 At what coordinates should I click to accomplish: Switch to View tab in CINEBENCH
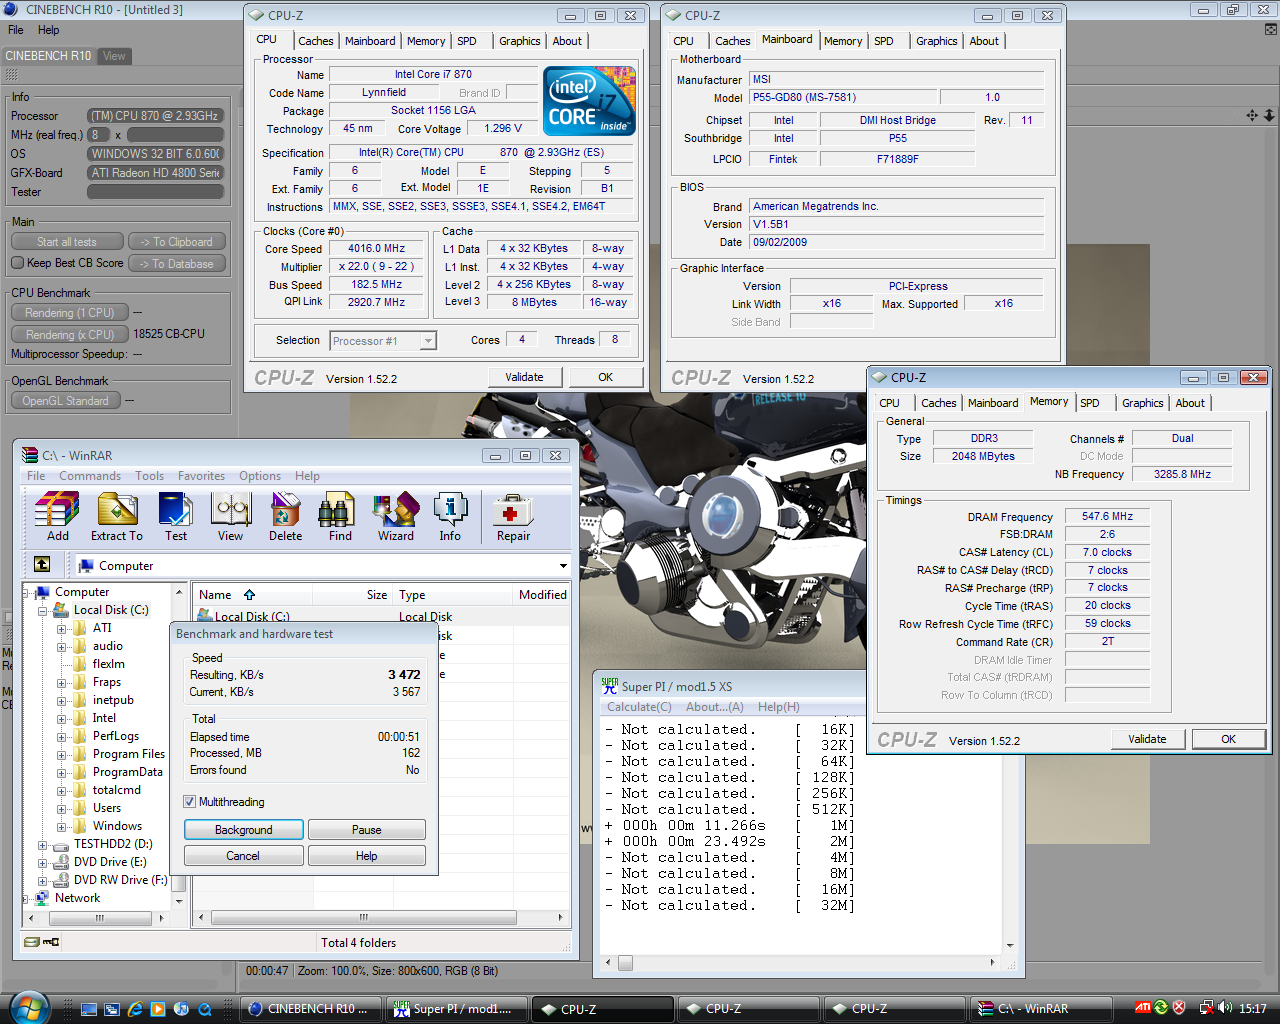pyautogui.click(x=114, y=56)
